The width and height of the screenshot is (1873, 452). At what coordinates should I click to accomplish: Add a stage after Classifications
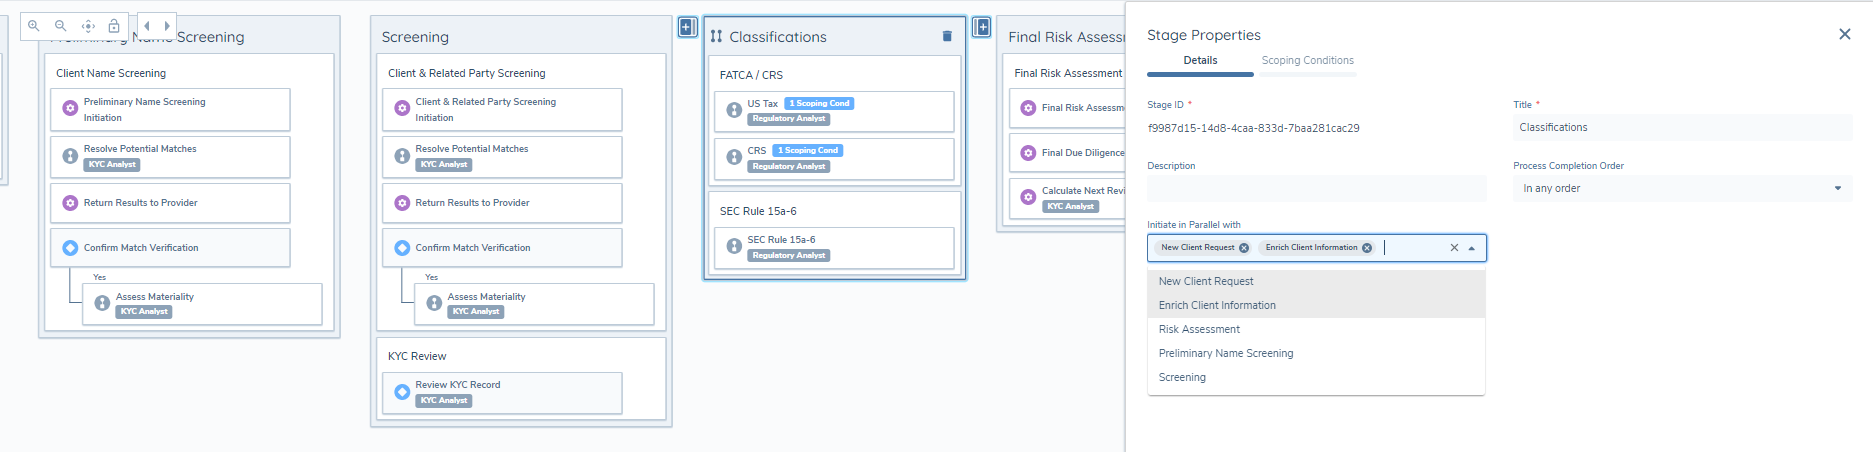[x=982, y=27]
